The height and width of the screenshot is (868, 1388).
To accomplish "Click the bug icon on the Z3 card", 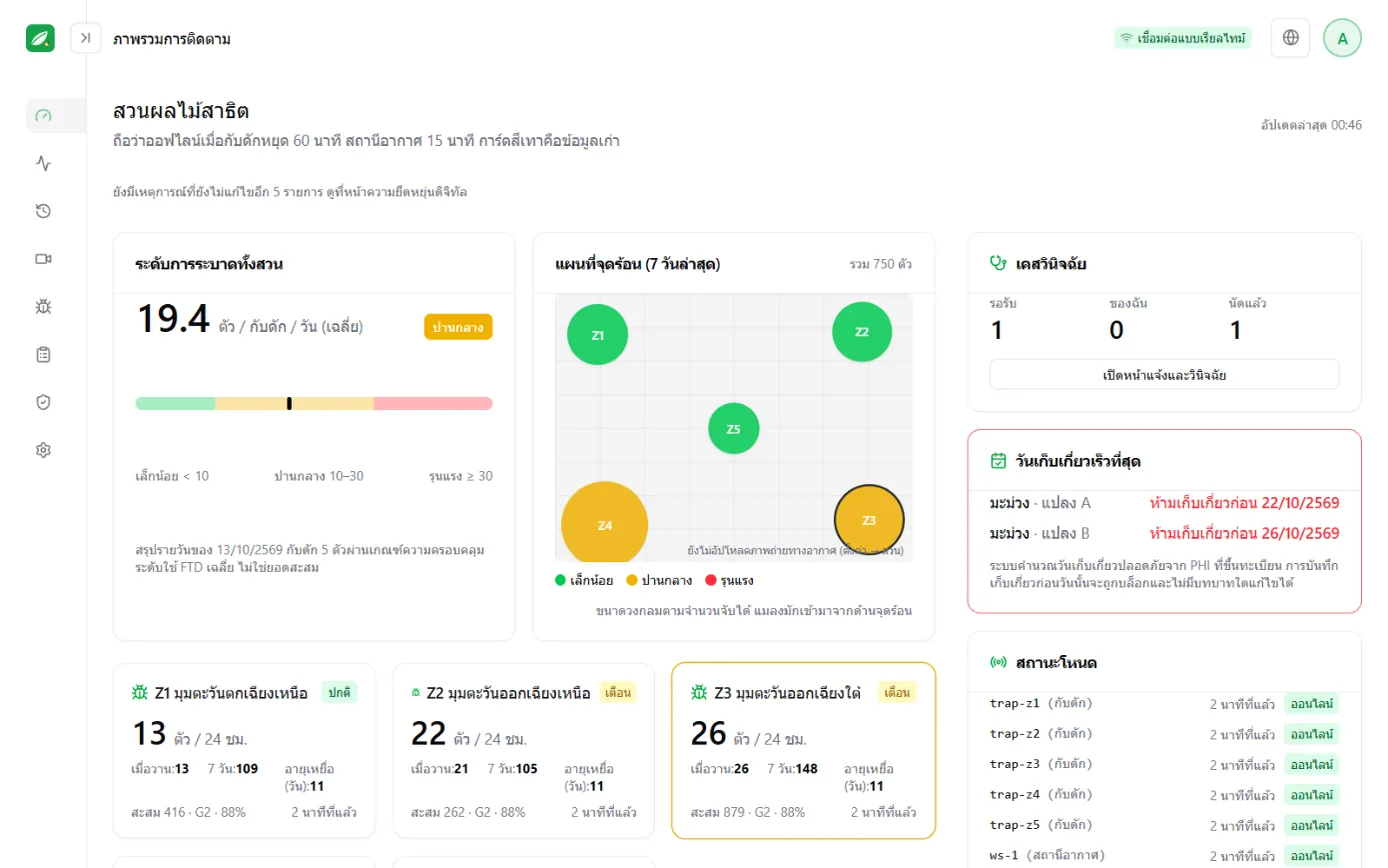I will (699, 692).
